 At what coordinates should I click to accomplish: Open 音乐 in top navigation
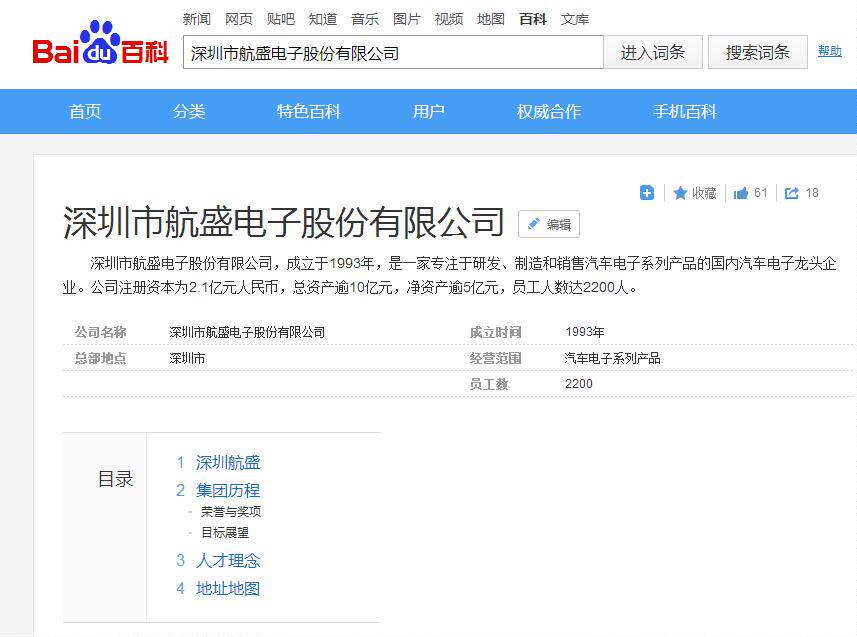click(365, 19)
